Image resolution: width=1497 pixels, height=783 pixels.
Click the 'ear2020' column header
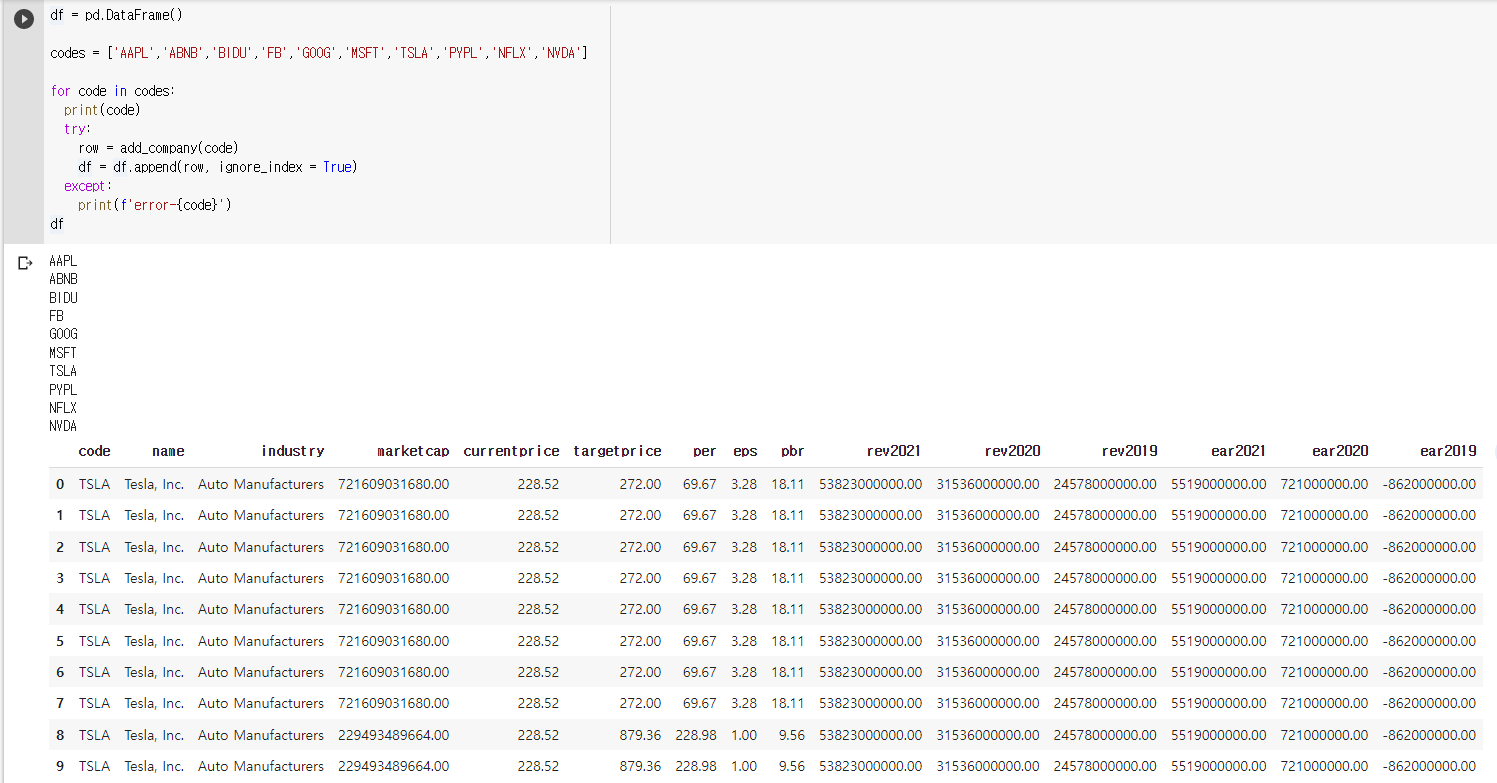point(1340,451)
